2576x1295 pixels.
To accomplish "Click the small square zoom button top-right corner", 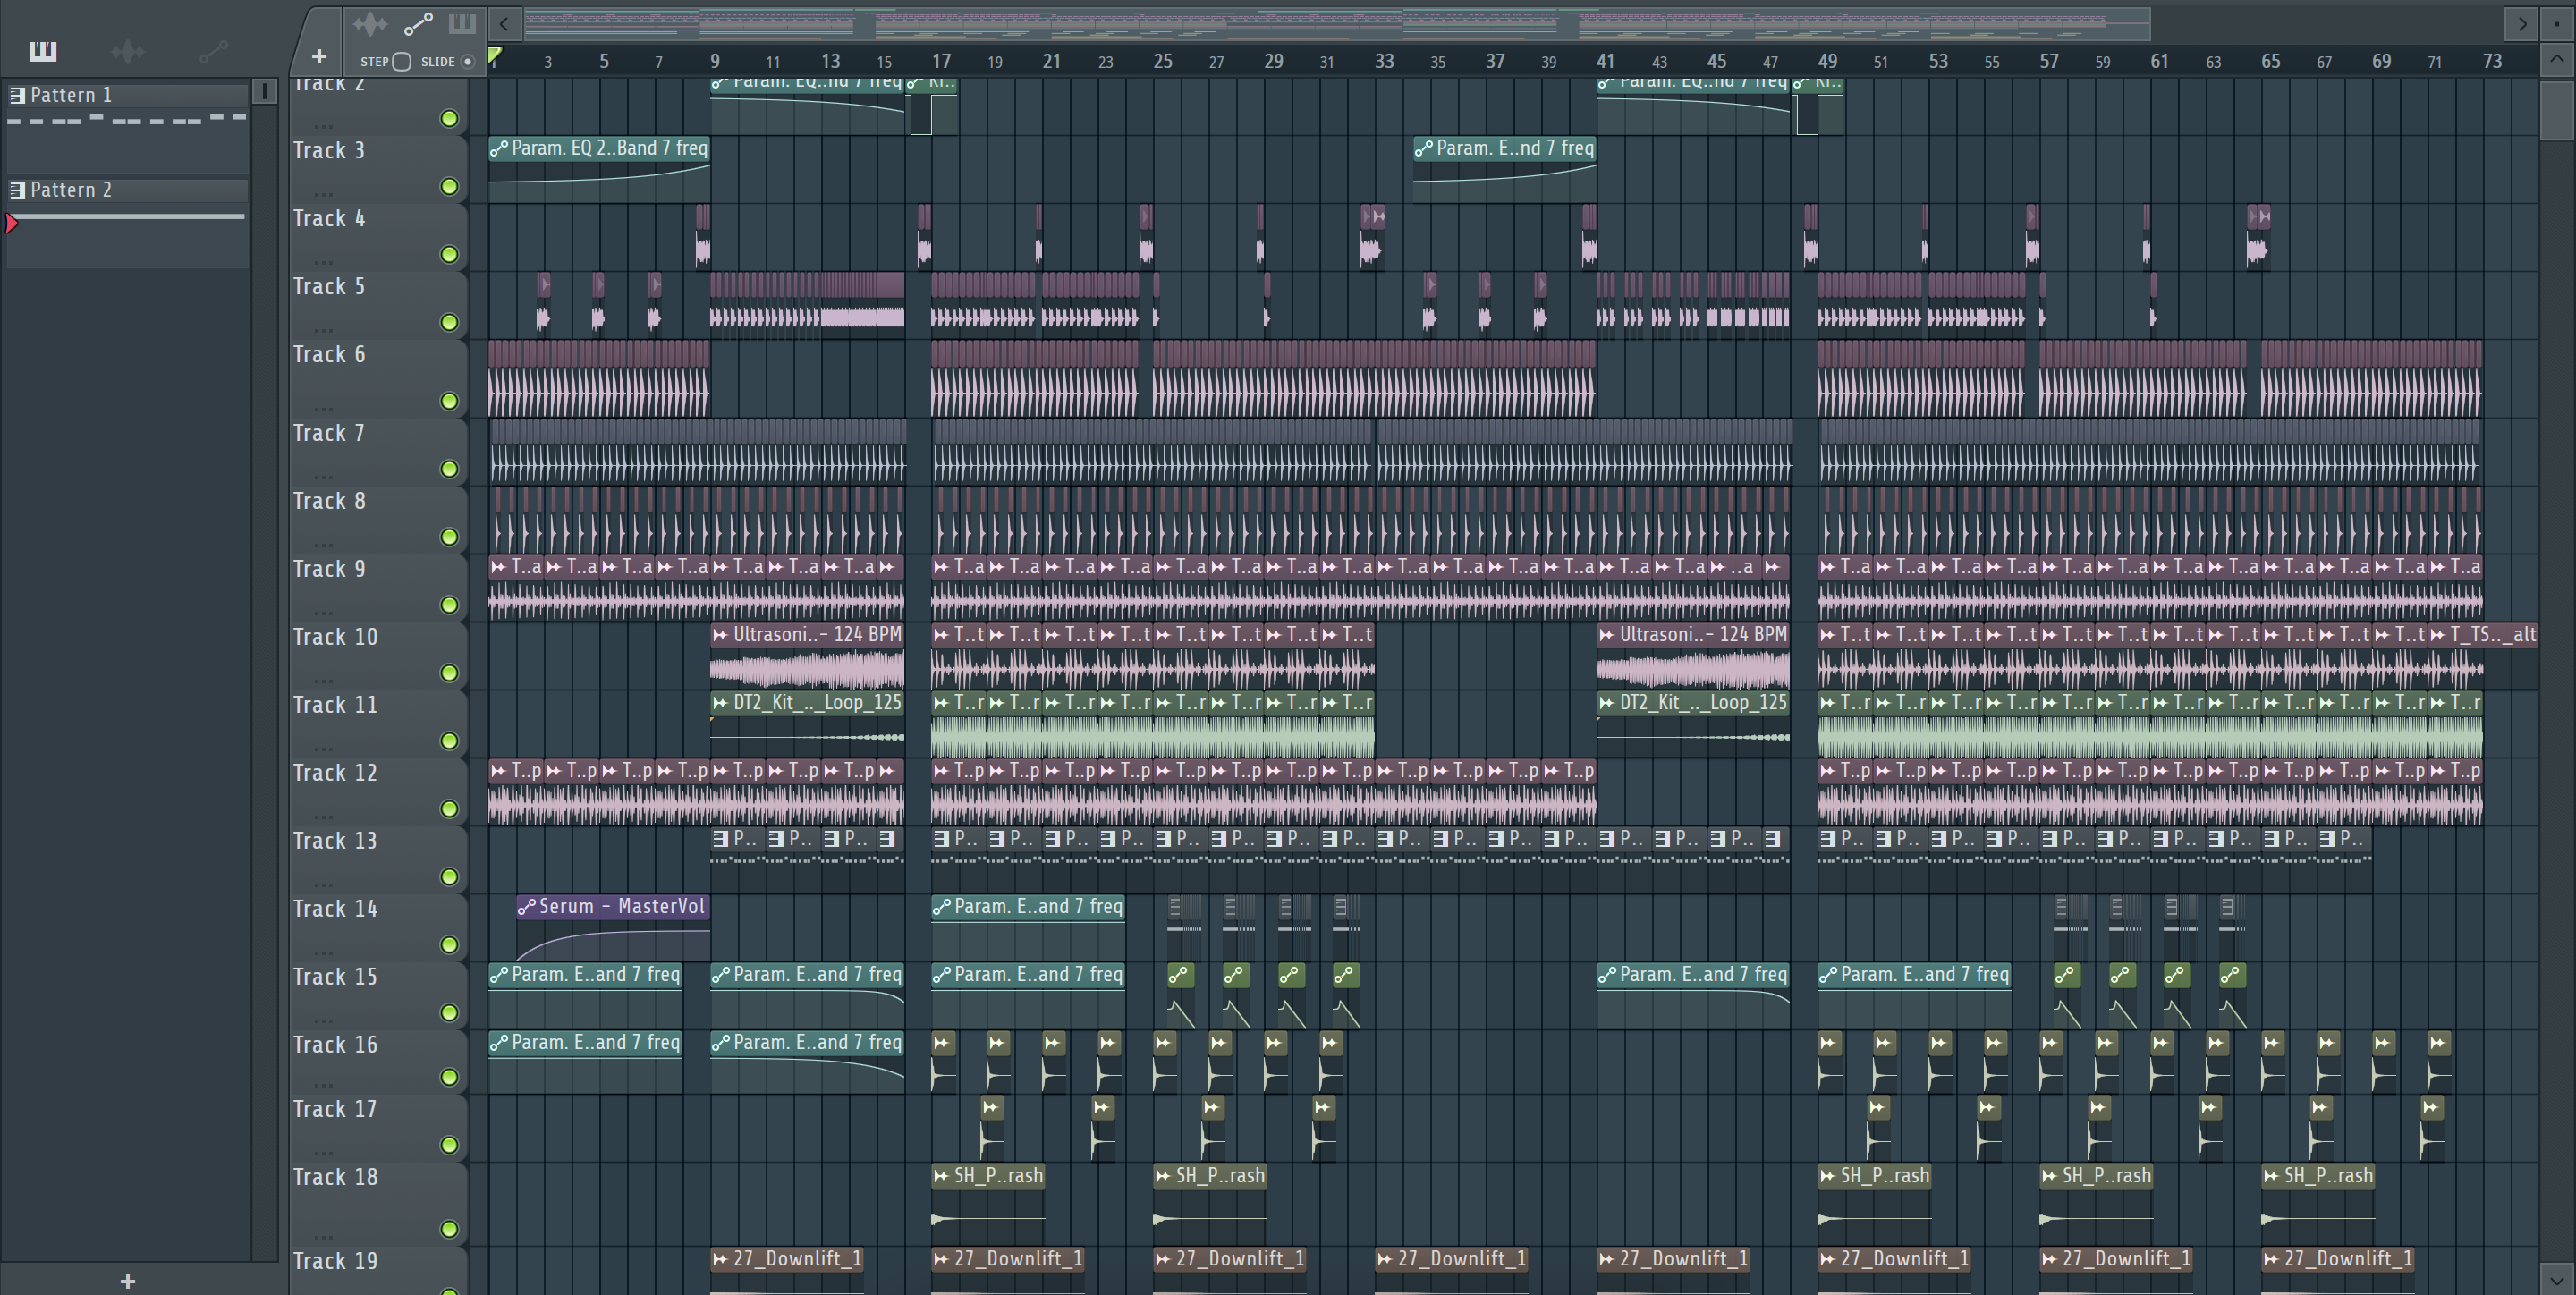I will coord(2558,22).
